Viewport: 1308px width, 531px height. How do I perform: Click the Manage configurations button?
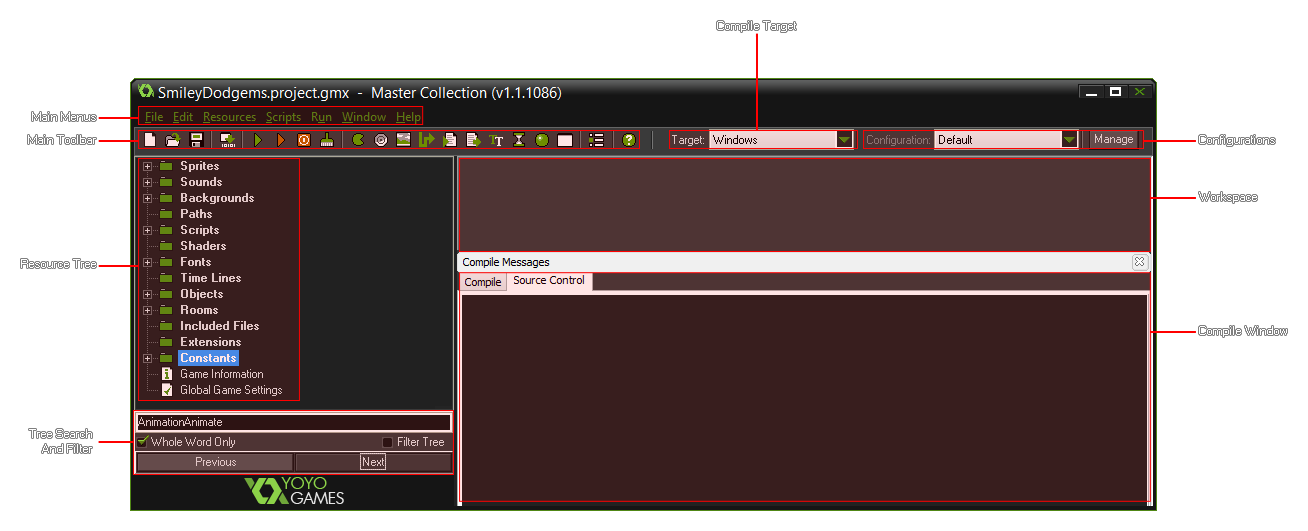click(1113, 140)
